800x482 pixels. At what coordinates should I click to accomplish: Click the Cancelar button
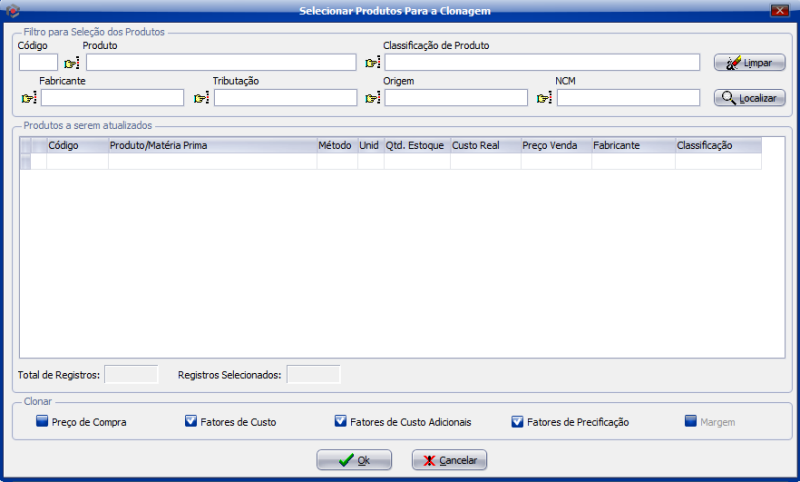(x=449, y=460)
